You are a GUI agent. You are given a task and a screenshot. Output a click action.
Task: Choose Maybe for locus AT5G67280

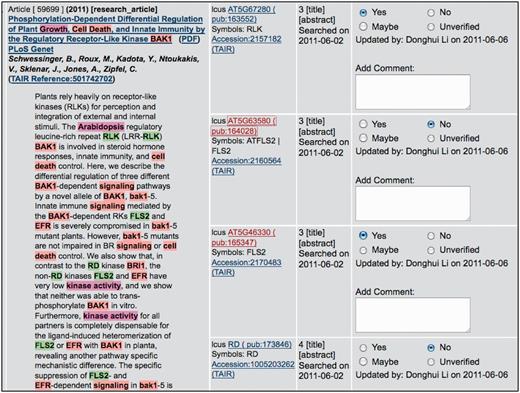pos(363,26)
